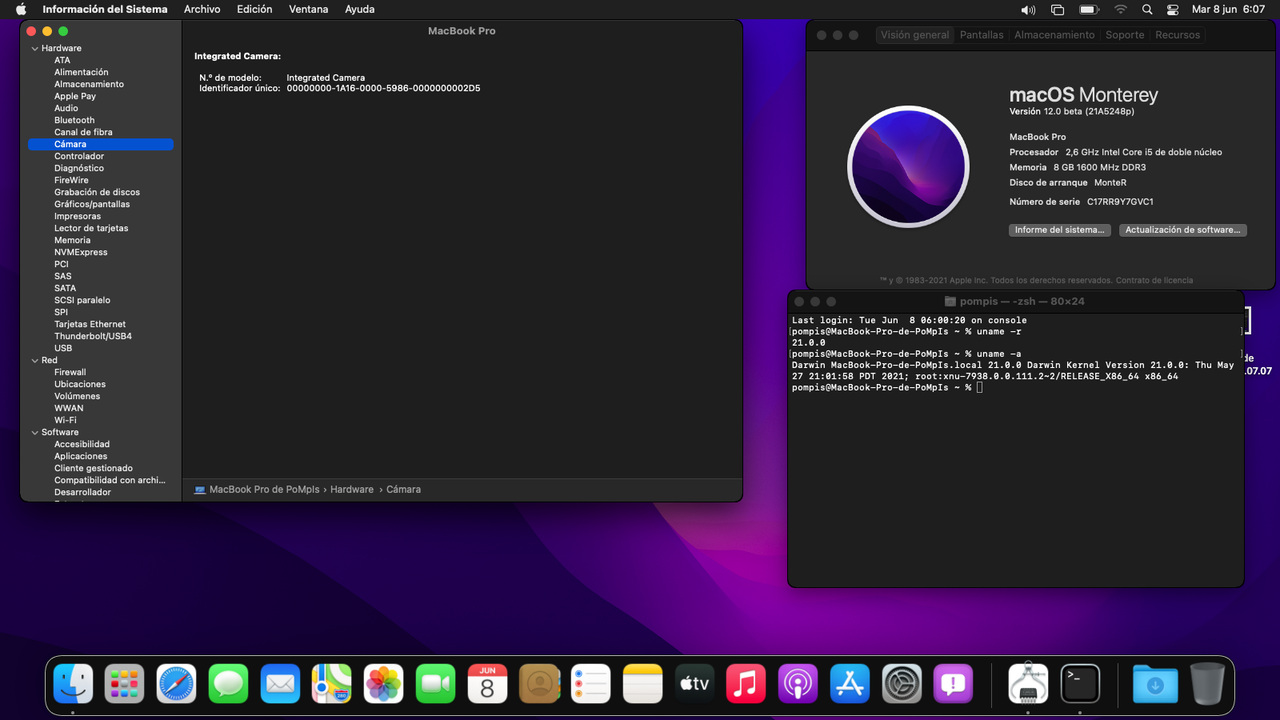Select Firewall under Red section
This screenshot has height=720, width=1280.
tap(70, 372)
